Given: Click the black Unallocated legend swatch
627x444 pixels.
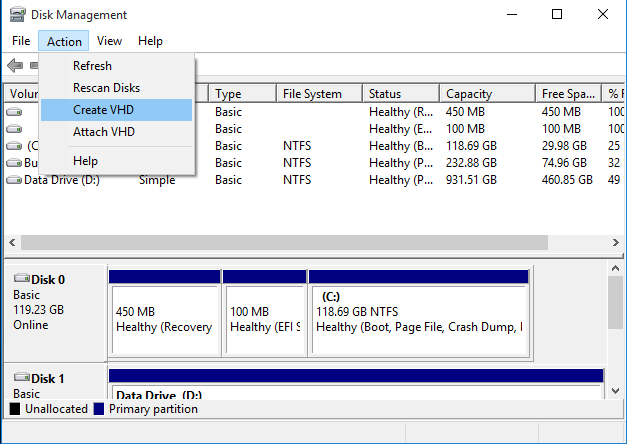Looking at the screenshot, I should tap(15, 409).
